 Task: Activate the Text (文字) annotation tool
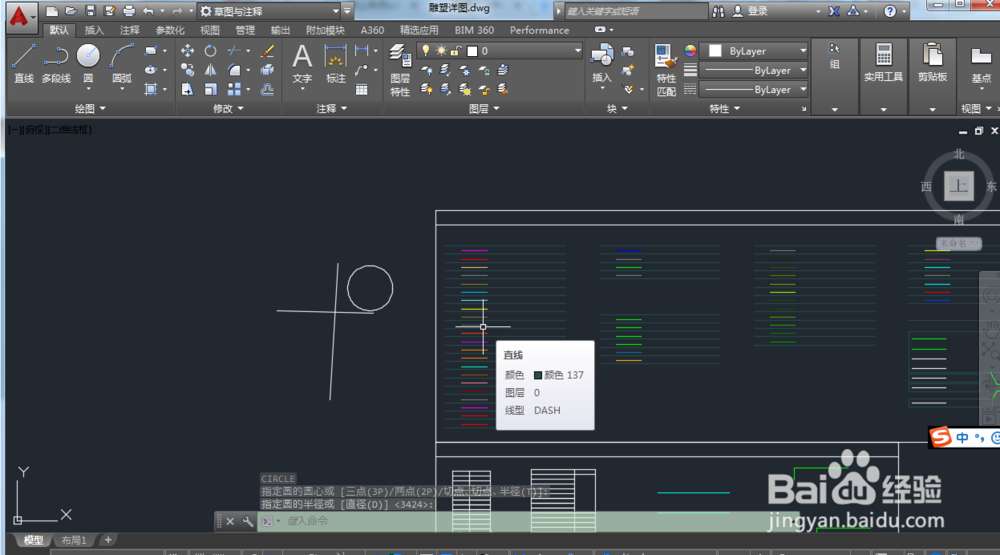[302, 64]
